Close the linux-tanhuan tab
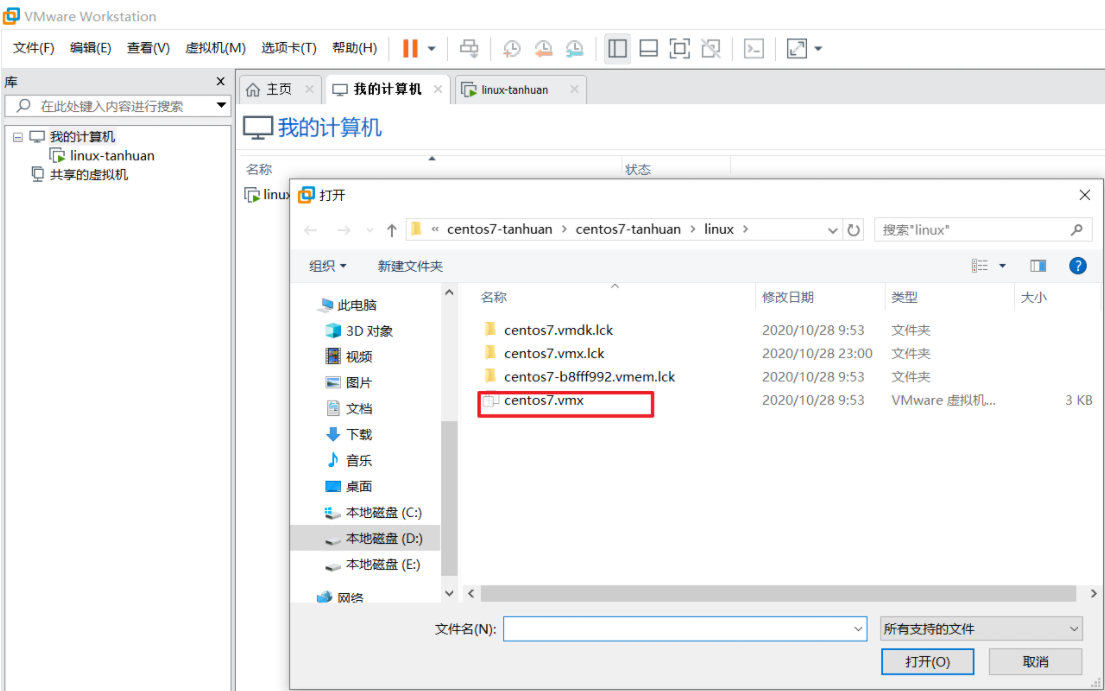1105x691 pixels. pos(574,89)
